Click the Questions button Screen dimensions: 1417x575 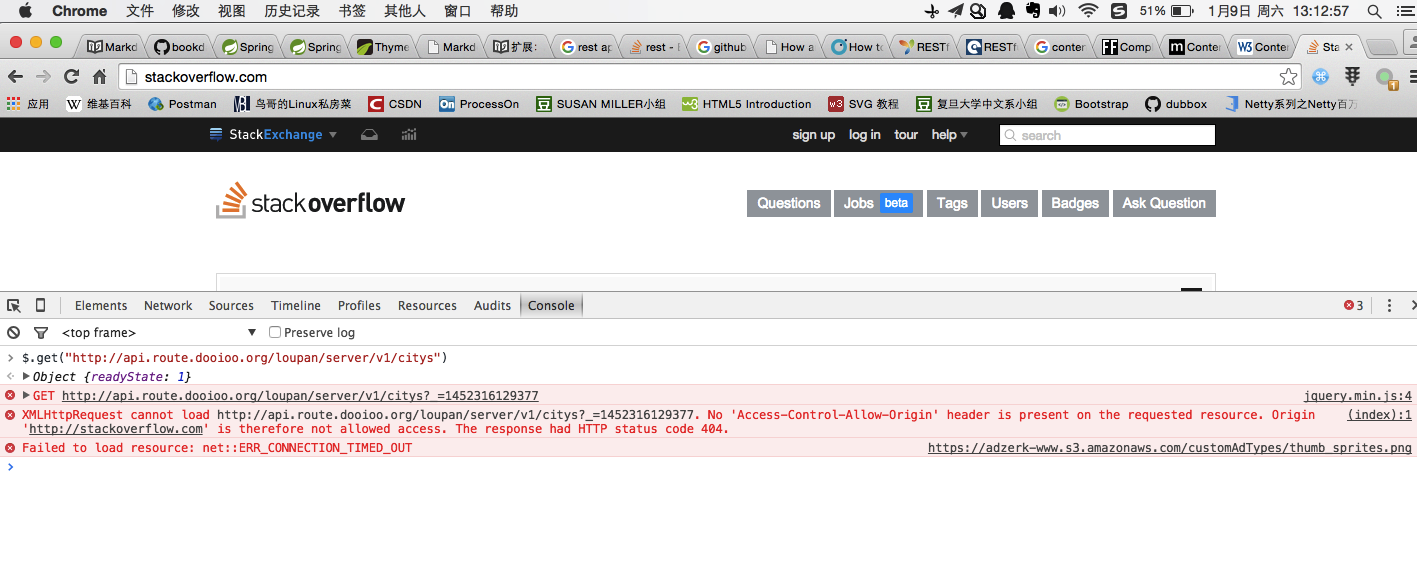click(788, 203)
